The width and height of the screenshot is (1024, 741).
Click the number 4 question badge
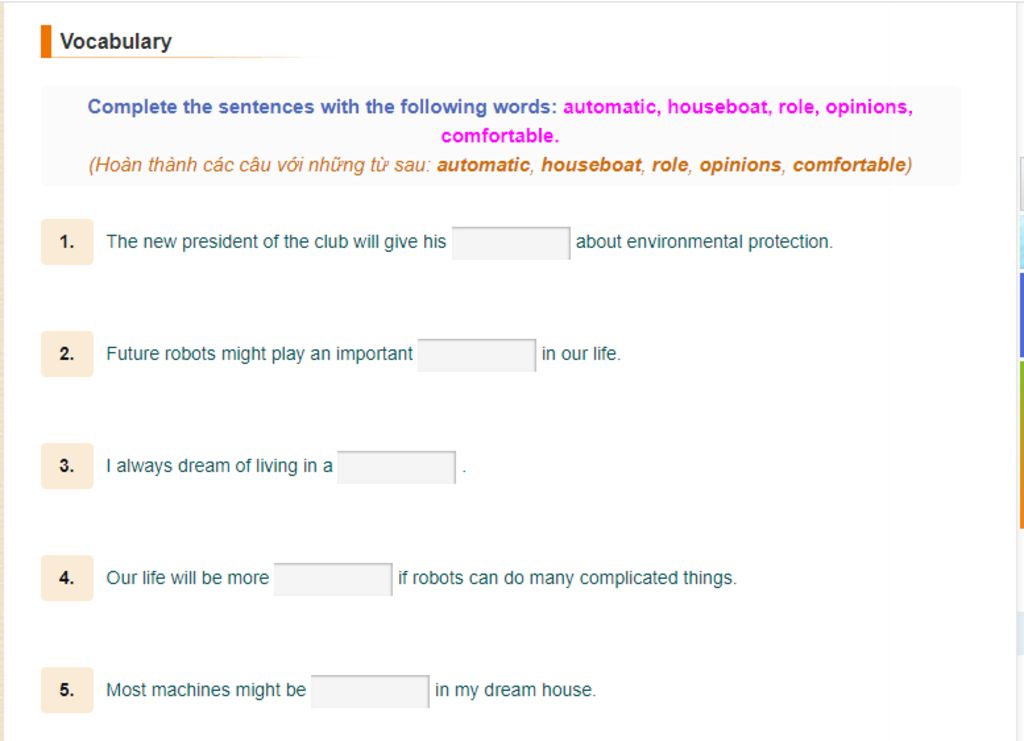coord(67,578)
